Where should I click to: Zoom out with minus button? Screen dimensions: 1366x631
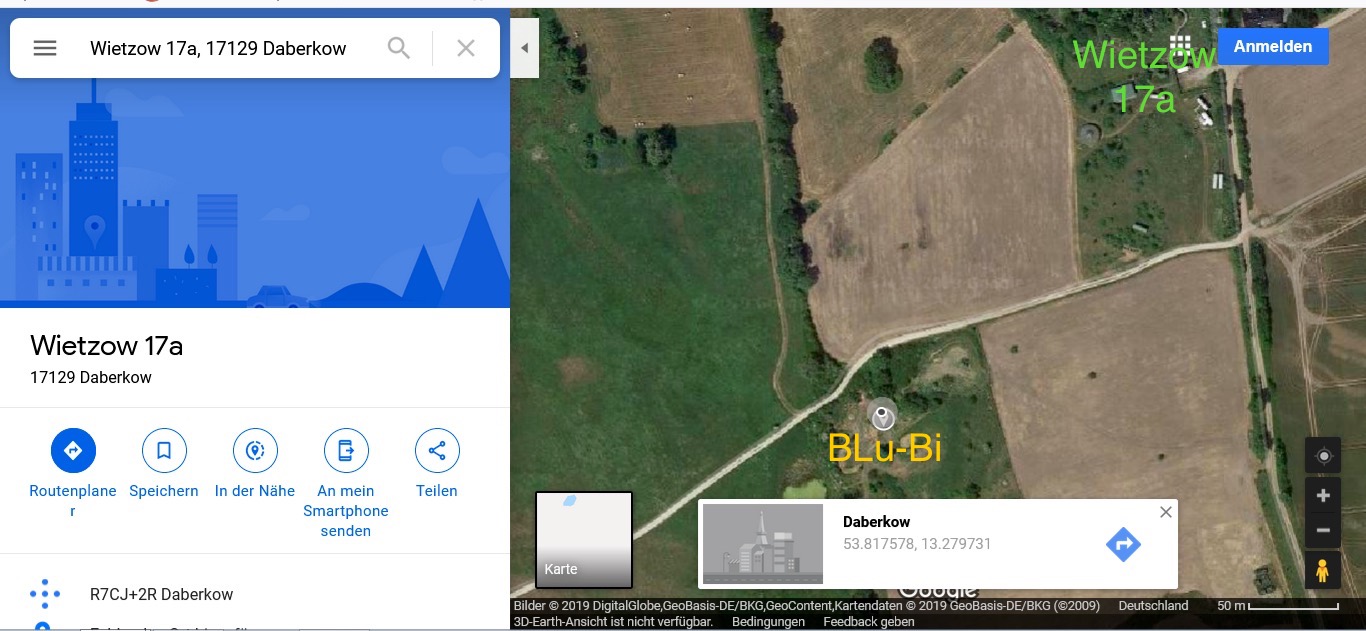[1323, 530]
